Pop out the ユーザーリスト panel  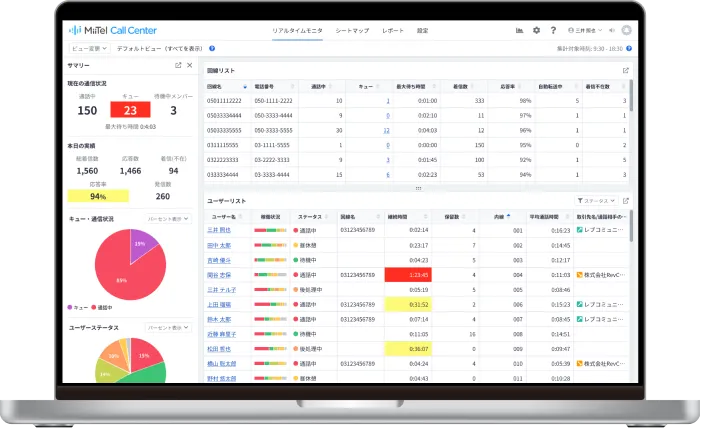(x=625, y=201)
